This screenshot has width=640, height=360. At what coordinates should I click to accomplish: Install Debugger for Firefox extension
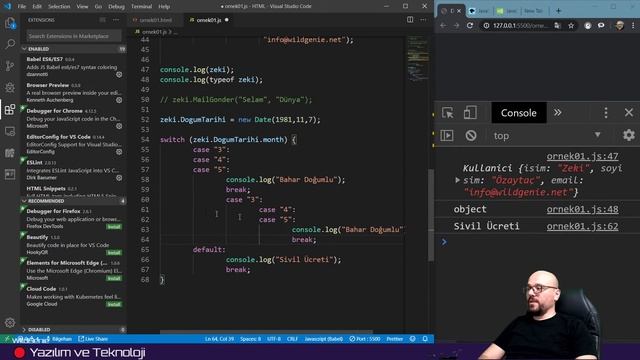tap(114, 227)
